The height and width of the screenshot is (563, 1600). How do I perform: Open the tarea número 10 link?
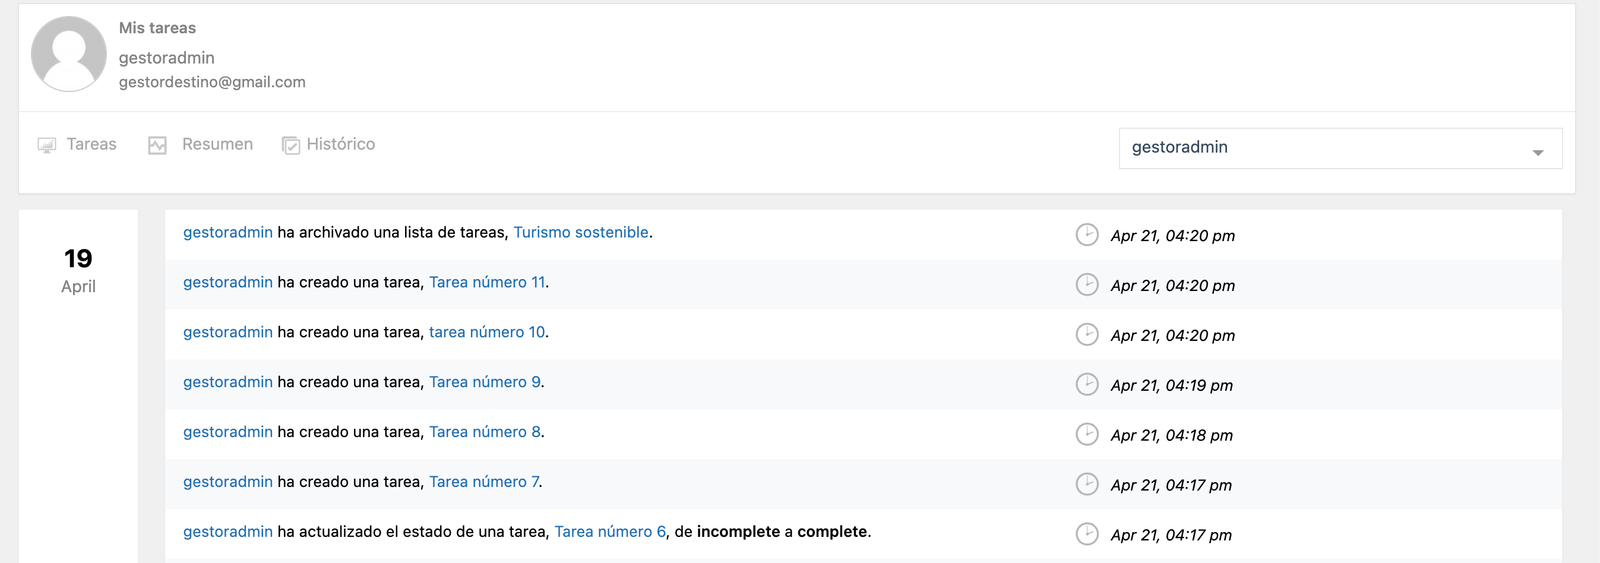[x=487, y=332]
